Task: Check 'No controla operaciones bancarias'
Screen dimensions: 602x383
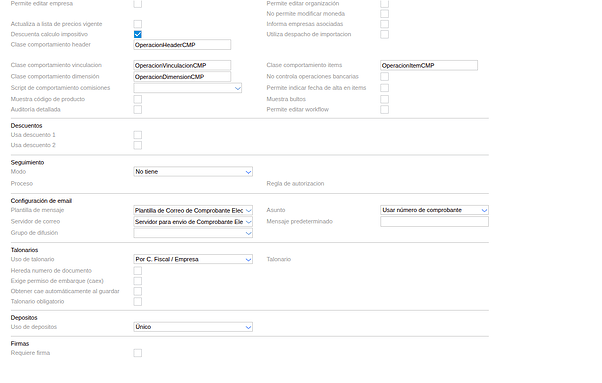Action: [x=384, y=76]
